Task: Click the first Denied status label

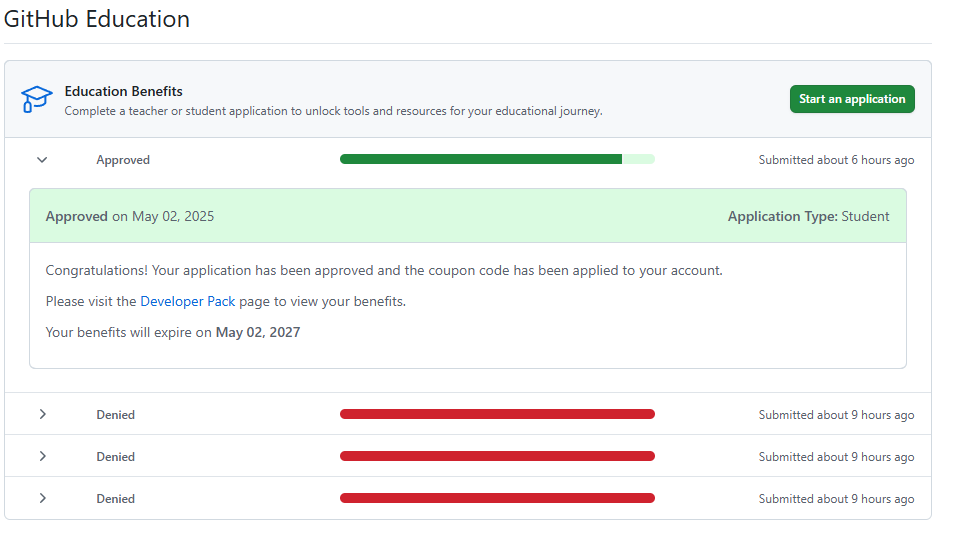Action: click(x=115, y=415)
